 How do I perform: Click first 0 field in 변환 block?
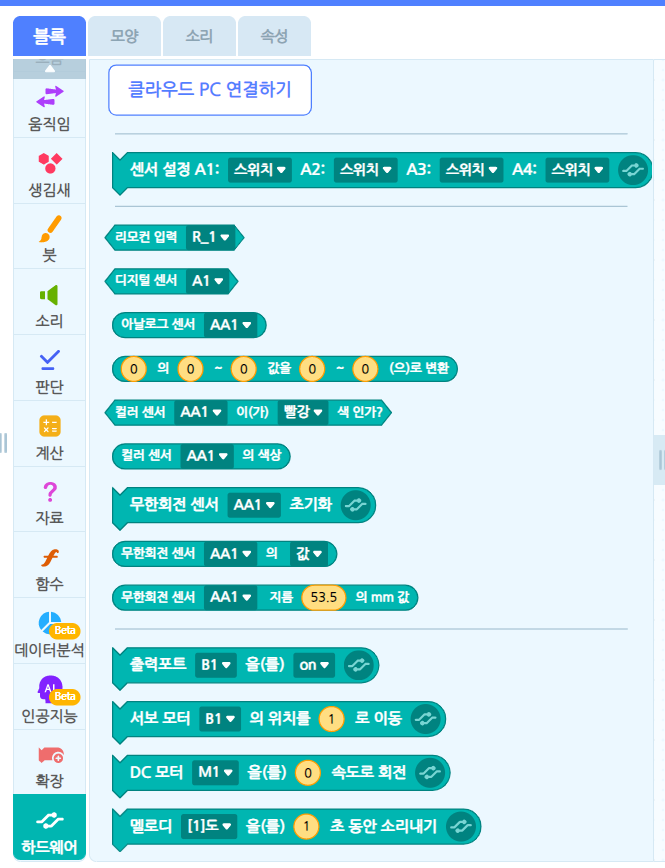(133, 369)
